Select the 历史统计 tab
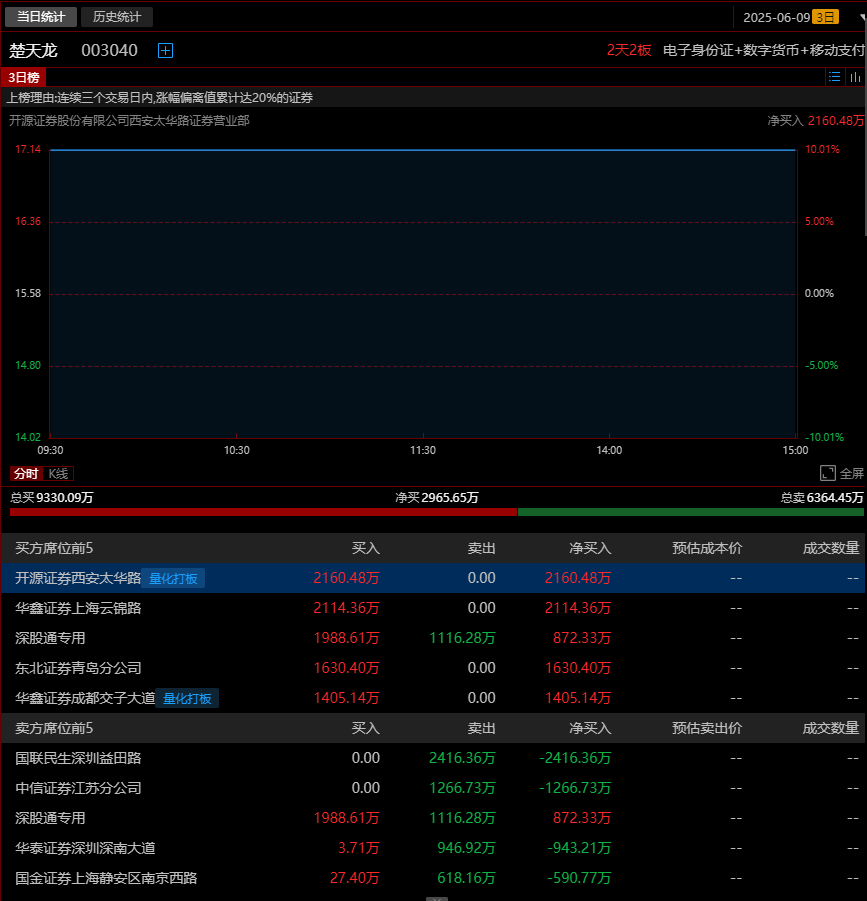Screen dimensions: 867x901 [117, 17]
